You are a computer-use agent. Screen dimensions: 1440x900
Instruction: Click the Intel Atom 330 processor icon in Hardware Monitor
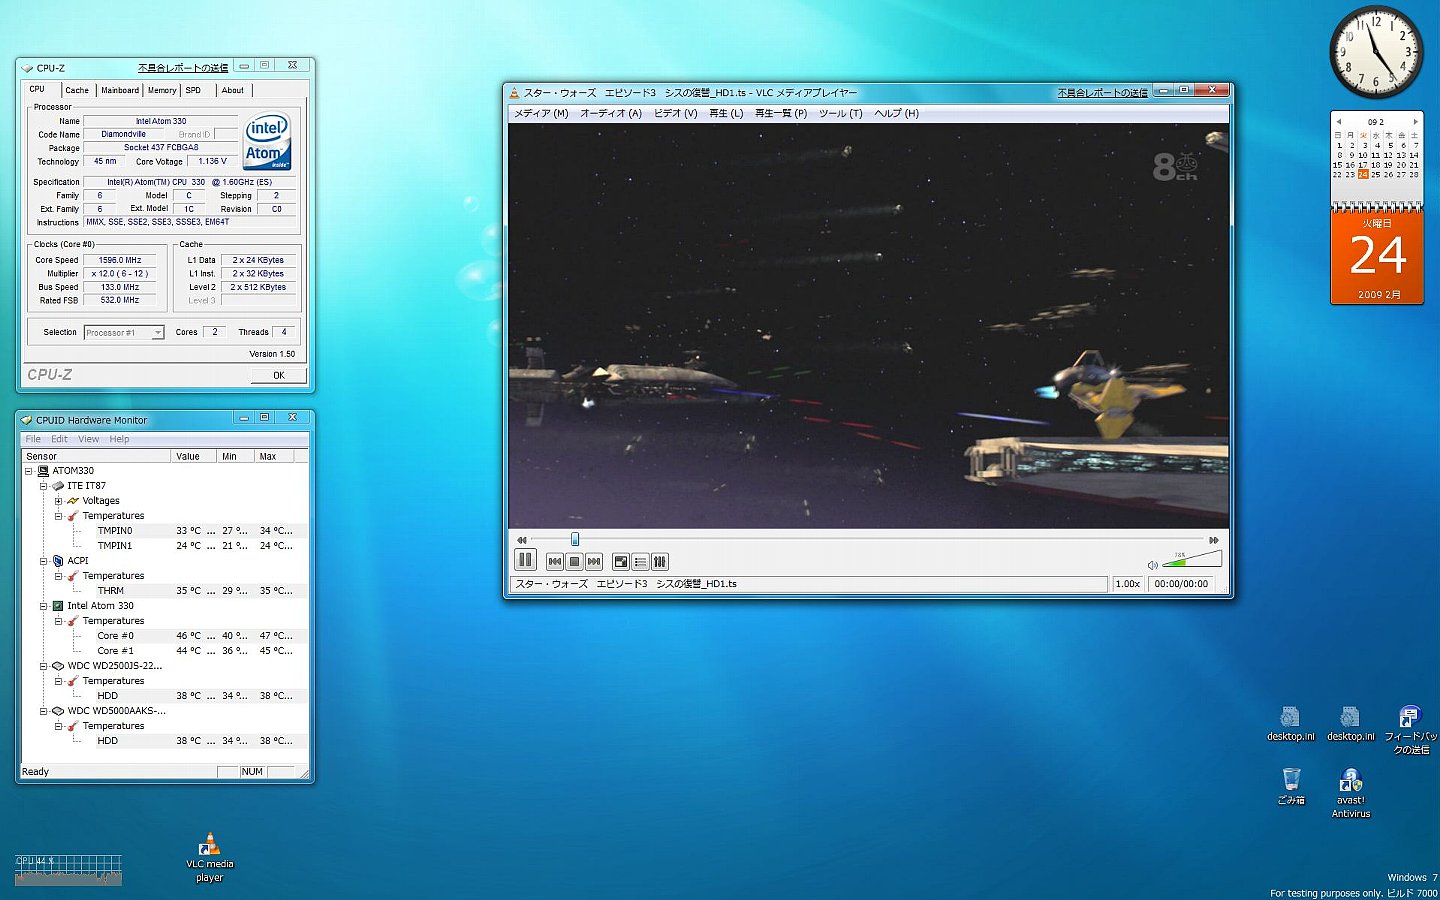58,606
